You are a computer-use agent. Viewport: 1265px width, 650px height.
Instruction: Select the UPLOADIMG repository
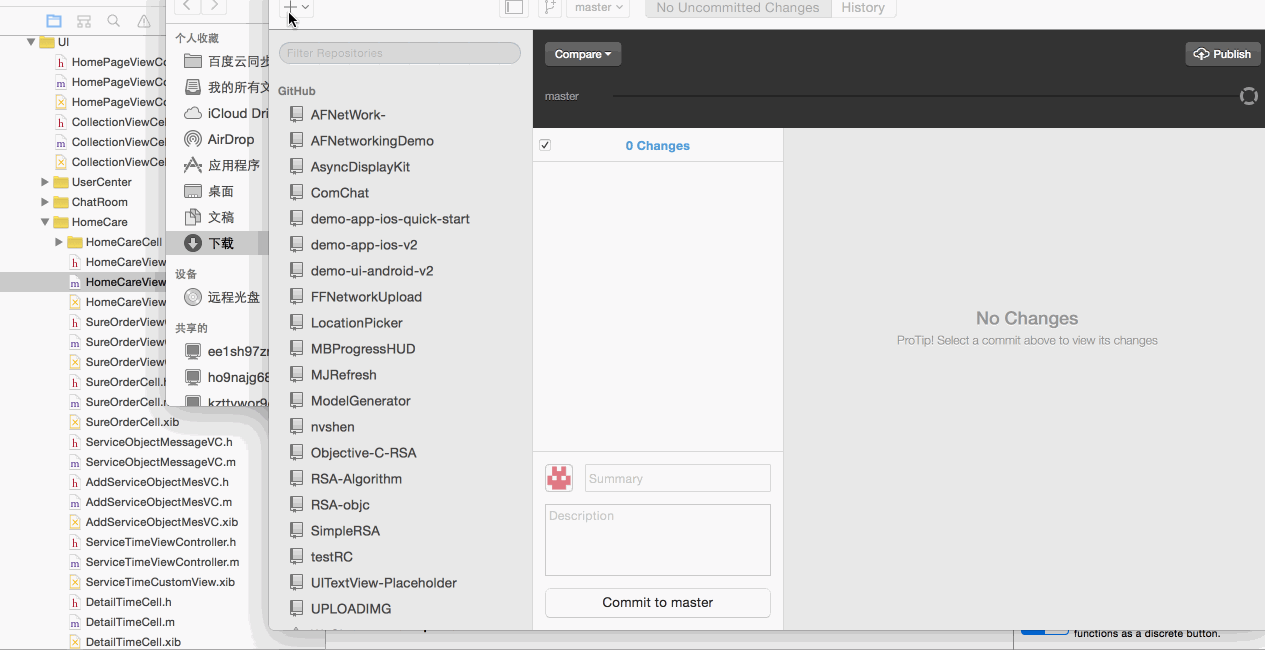351,609
